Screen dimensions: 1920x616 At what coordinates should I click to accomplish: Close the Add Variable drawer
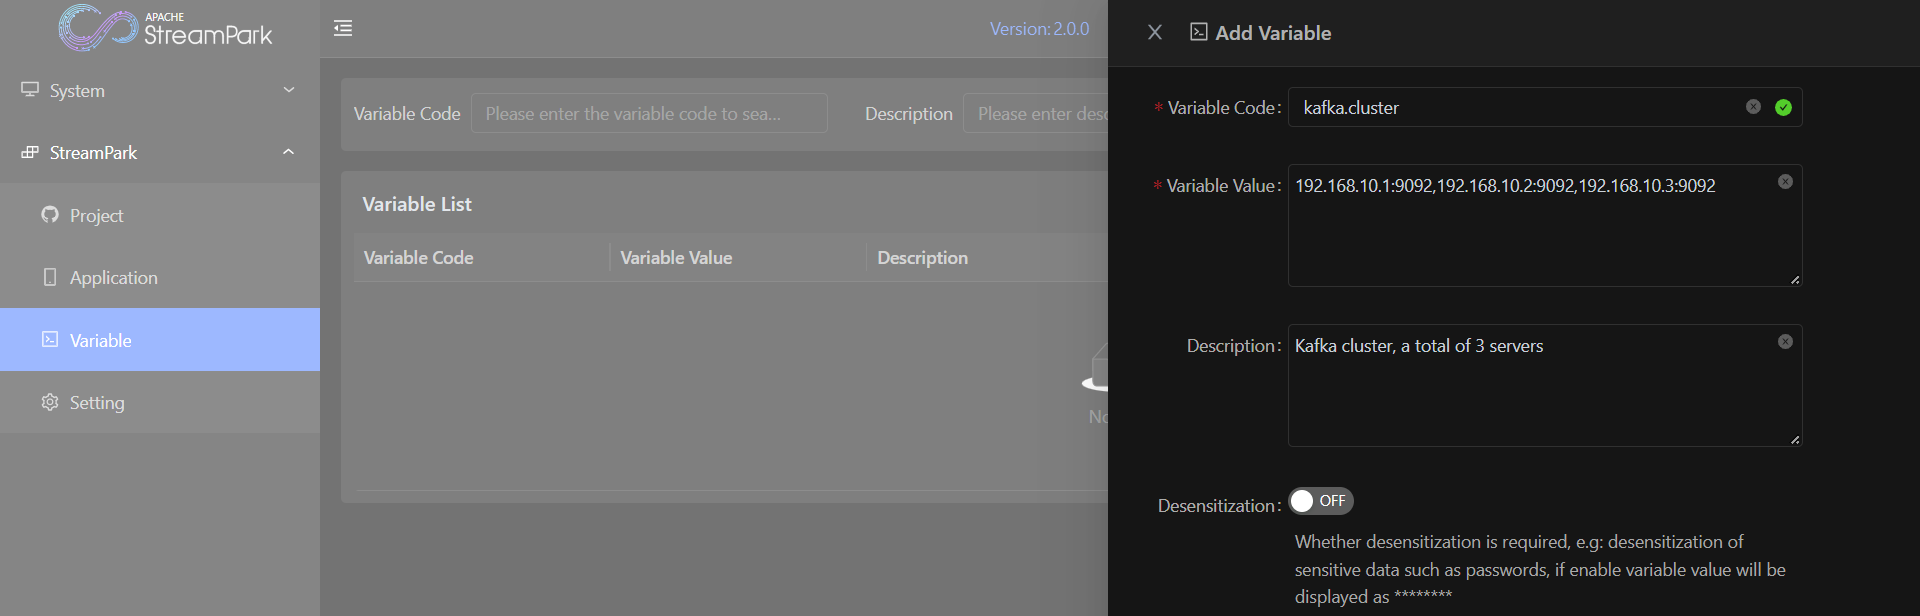point(1155,32)
